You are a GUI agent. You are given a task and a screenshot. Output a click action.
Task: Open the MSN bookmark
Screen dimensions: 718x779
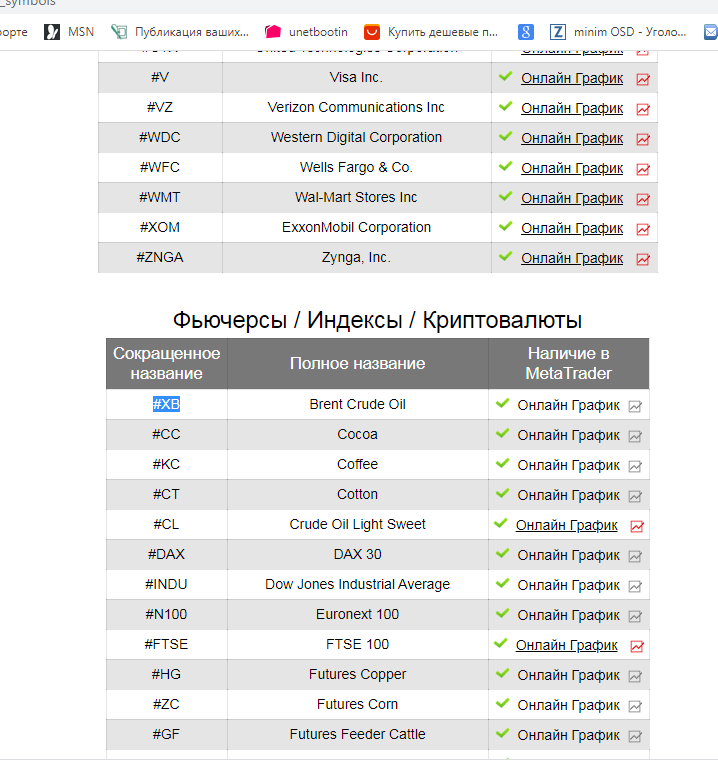(69, 32)
